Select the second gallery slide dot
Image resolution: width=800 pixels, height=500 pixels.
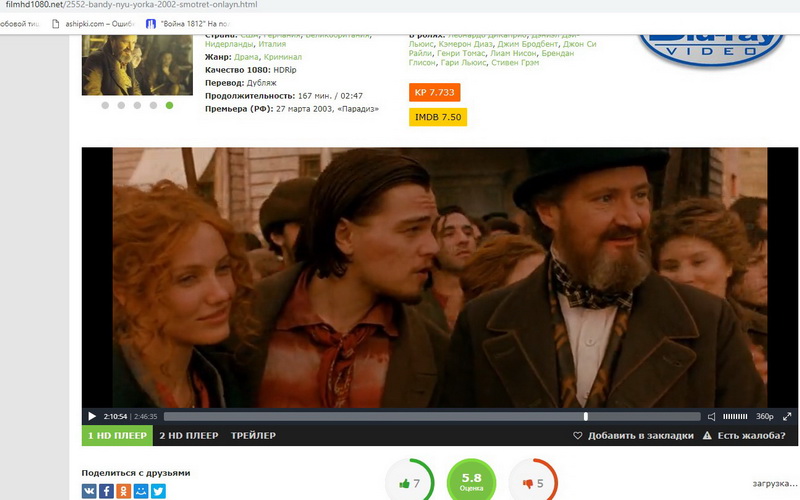pyautogui.click(x=121, y=105)
